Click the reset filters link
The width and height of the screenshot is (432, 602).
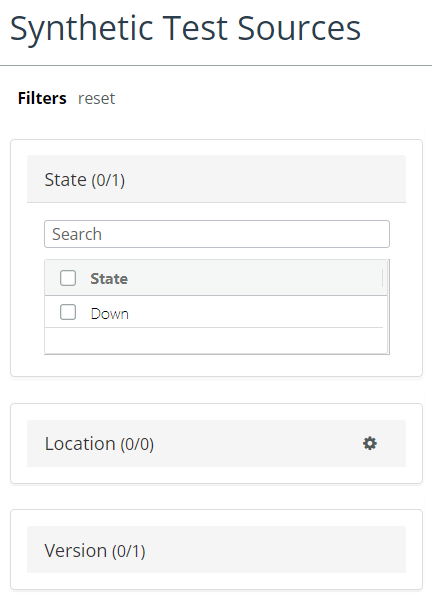pyautogui.click(x=96, y=98)
